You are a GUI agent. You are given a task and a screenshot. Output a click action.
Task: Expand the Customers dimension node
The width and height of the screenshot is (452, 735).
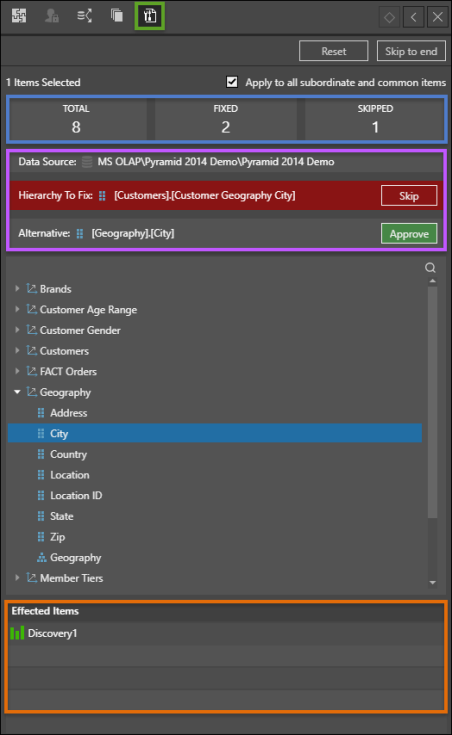pyautogui.click(x=17, y=350)
